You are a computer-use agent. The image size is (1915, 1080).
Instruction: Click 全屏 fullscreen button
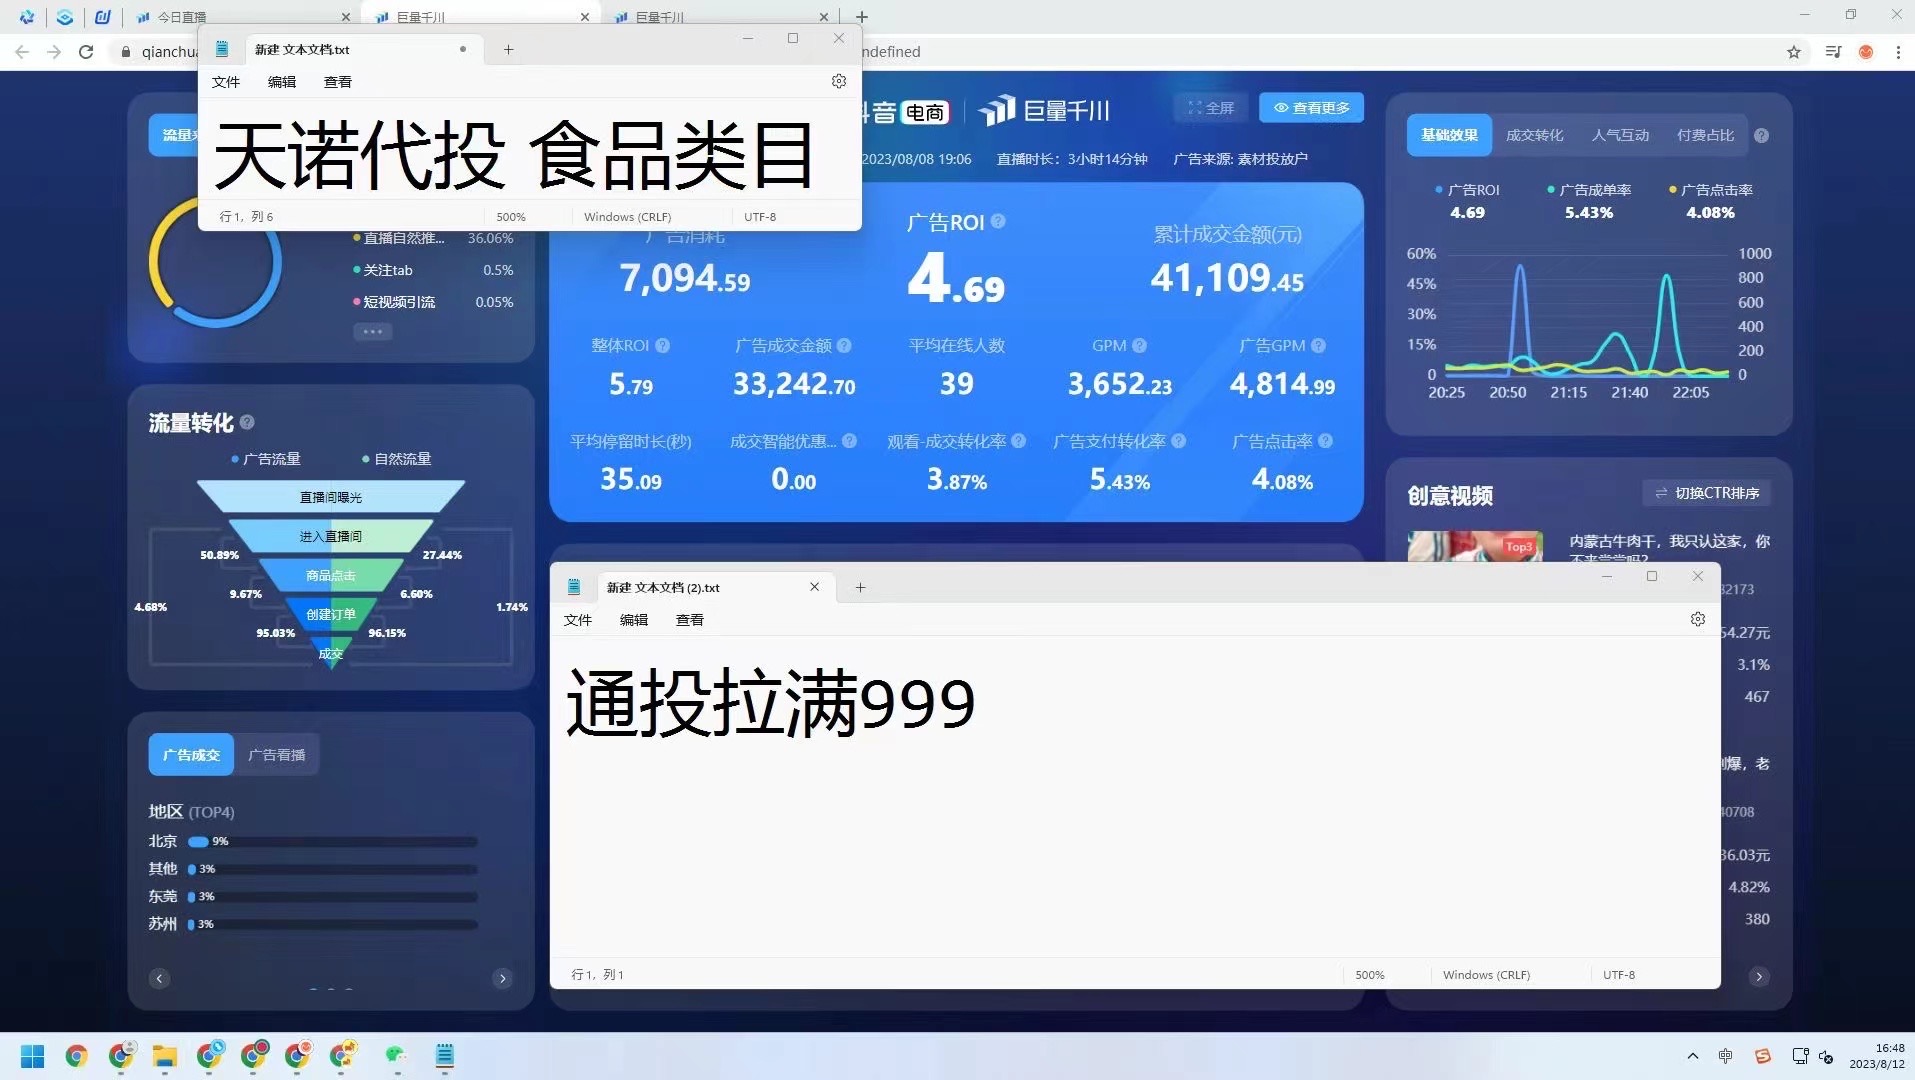[x=1211, y=108]
